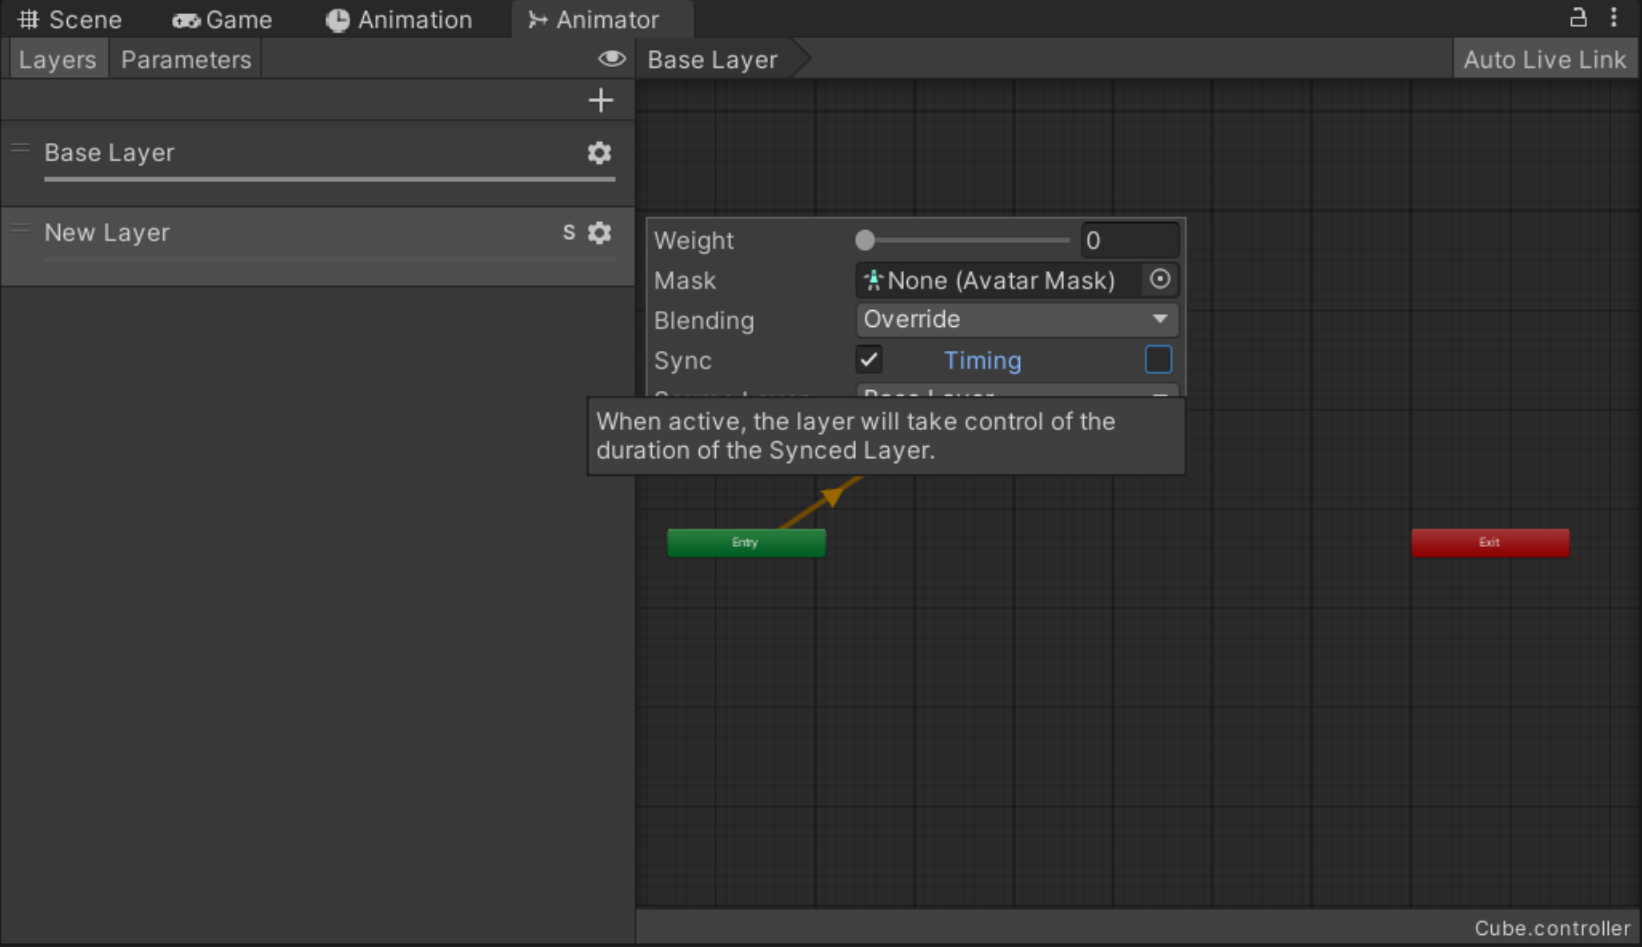Select the green Entry state node

click(x=746, y=543)
